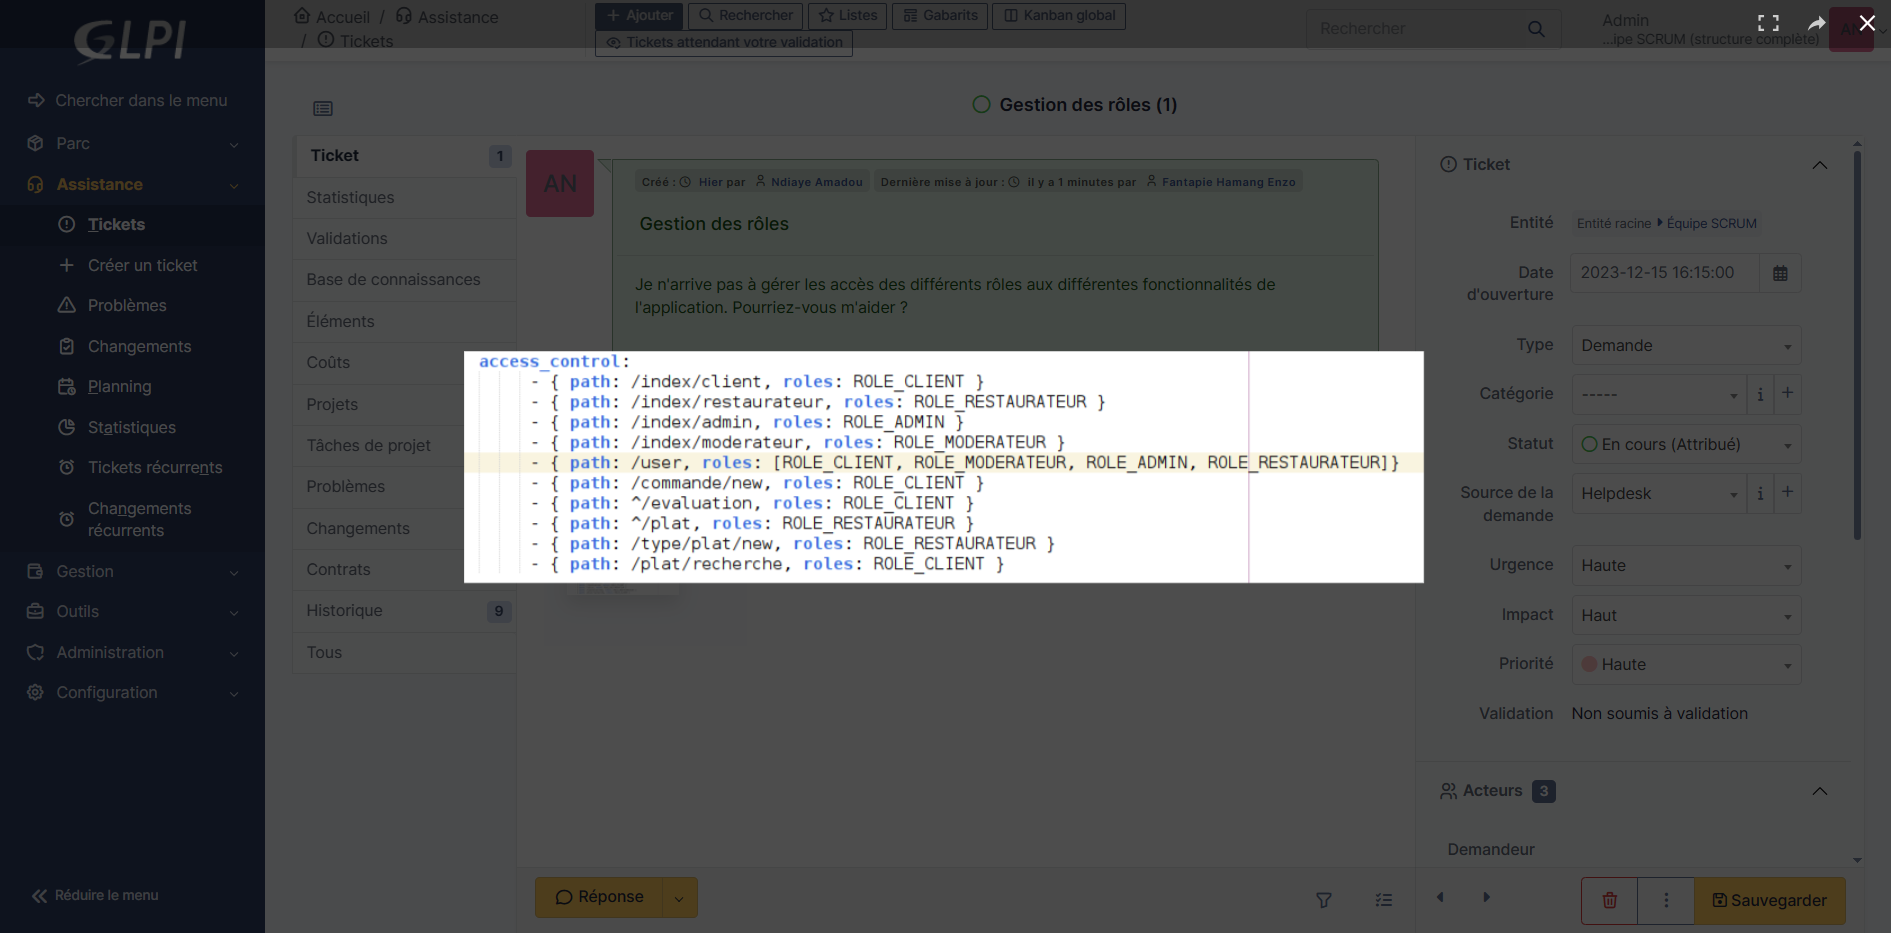Click the Rechercher toolbar button
Image resolution: width=1891 pixels, height=933 pixels.
pos(746,16)
